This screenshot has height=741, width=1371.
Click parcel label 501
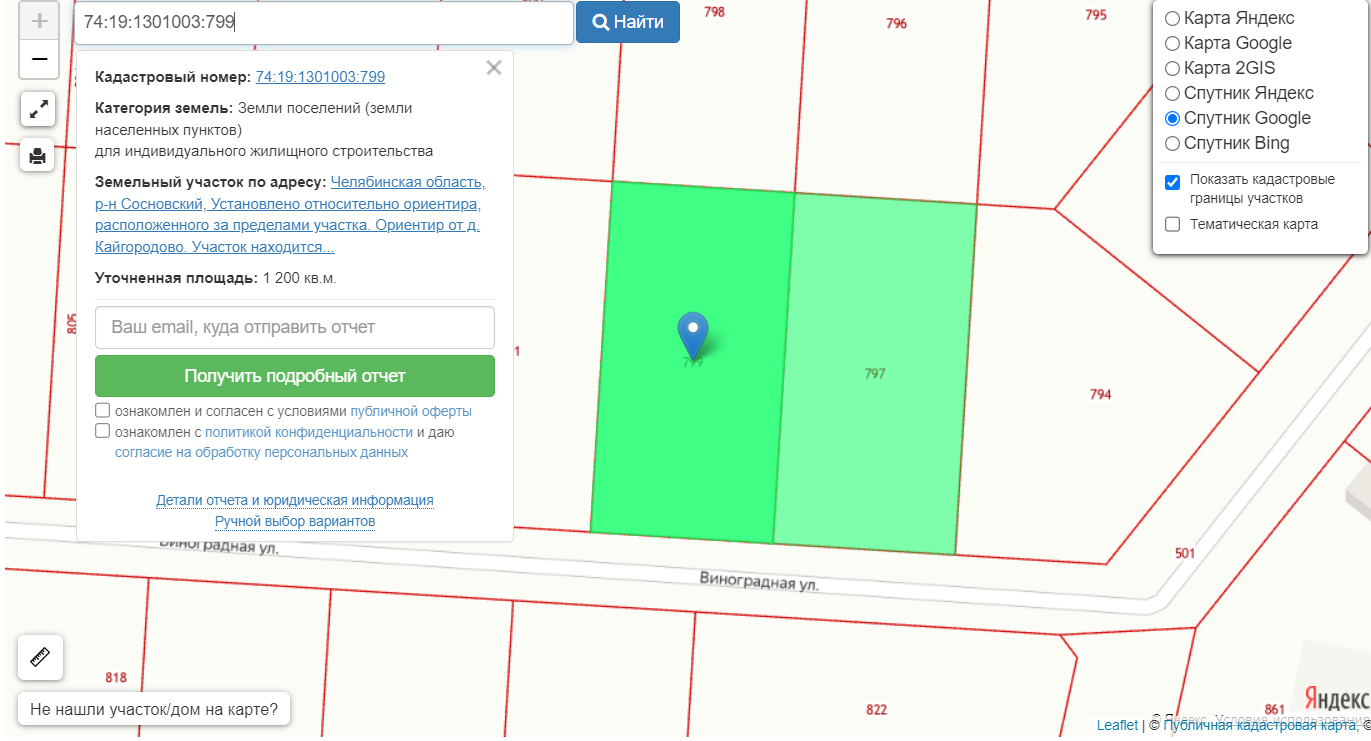(x=1185, y=553)
